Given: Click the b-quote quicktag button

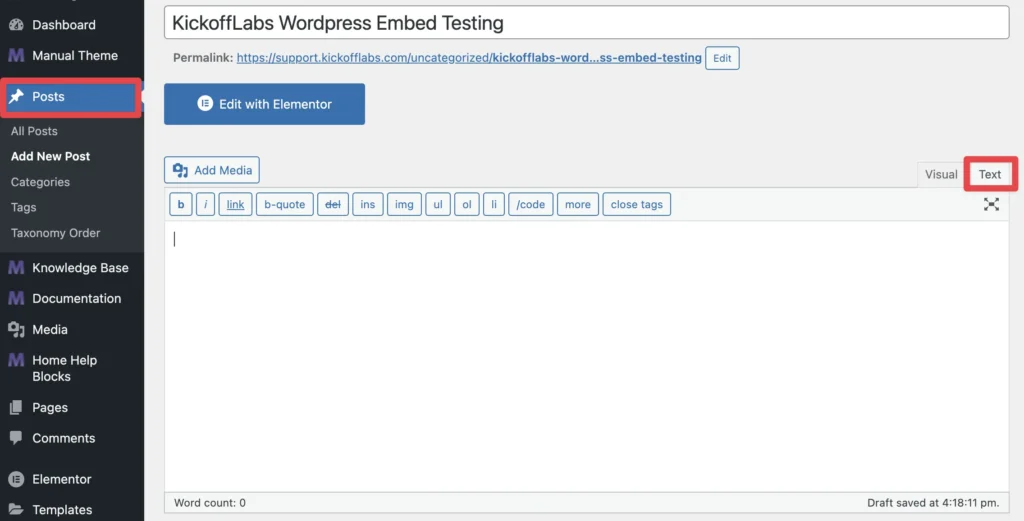Looking at the screenshot, I should [285, 204].
